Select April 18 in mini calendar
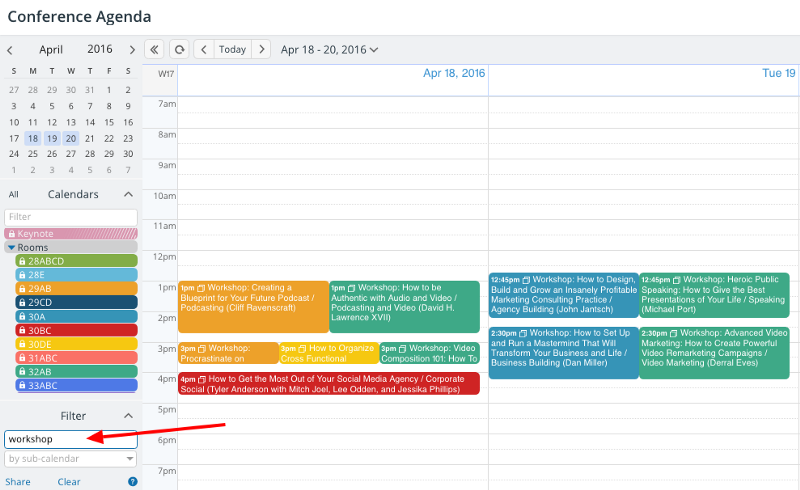Image resolution: width=800 pixels, height=490 pixels. click(33, 138)
